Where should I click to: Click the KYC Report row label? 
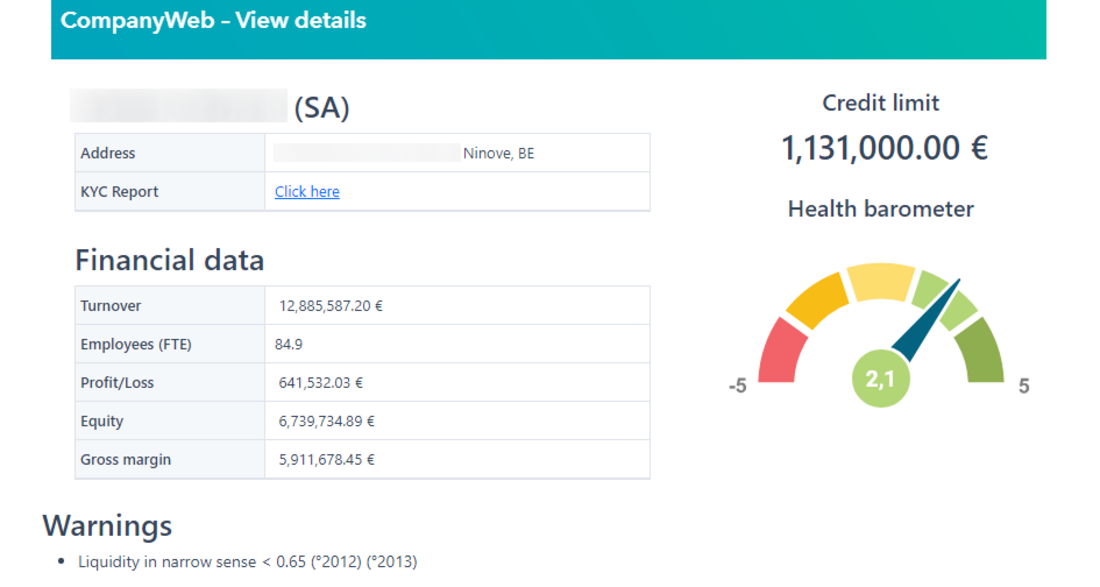120,192
